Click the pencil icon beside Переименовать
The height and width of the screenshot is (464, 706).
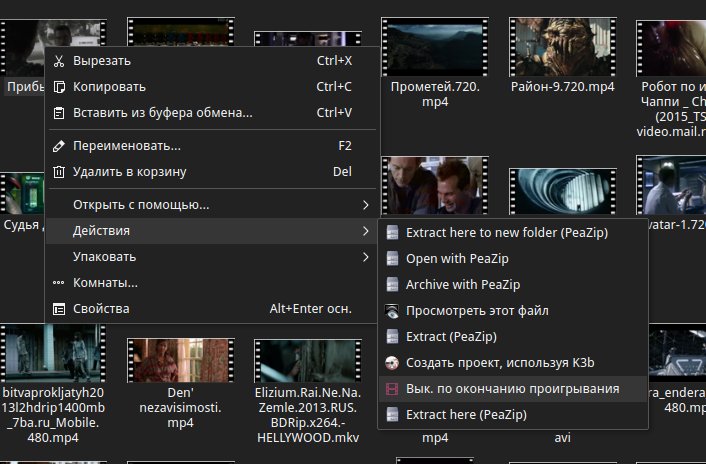point(59,146)
